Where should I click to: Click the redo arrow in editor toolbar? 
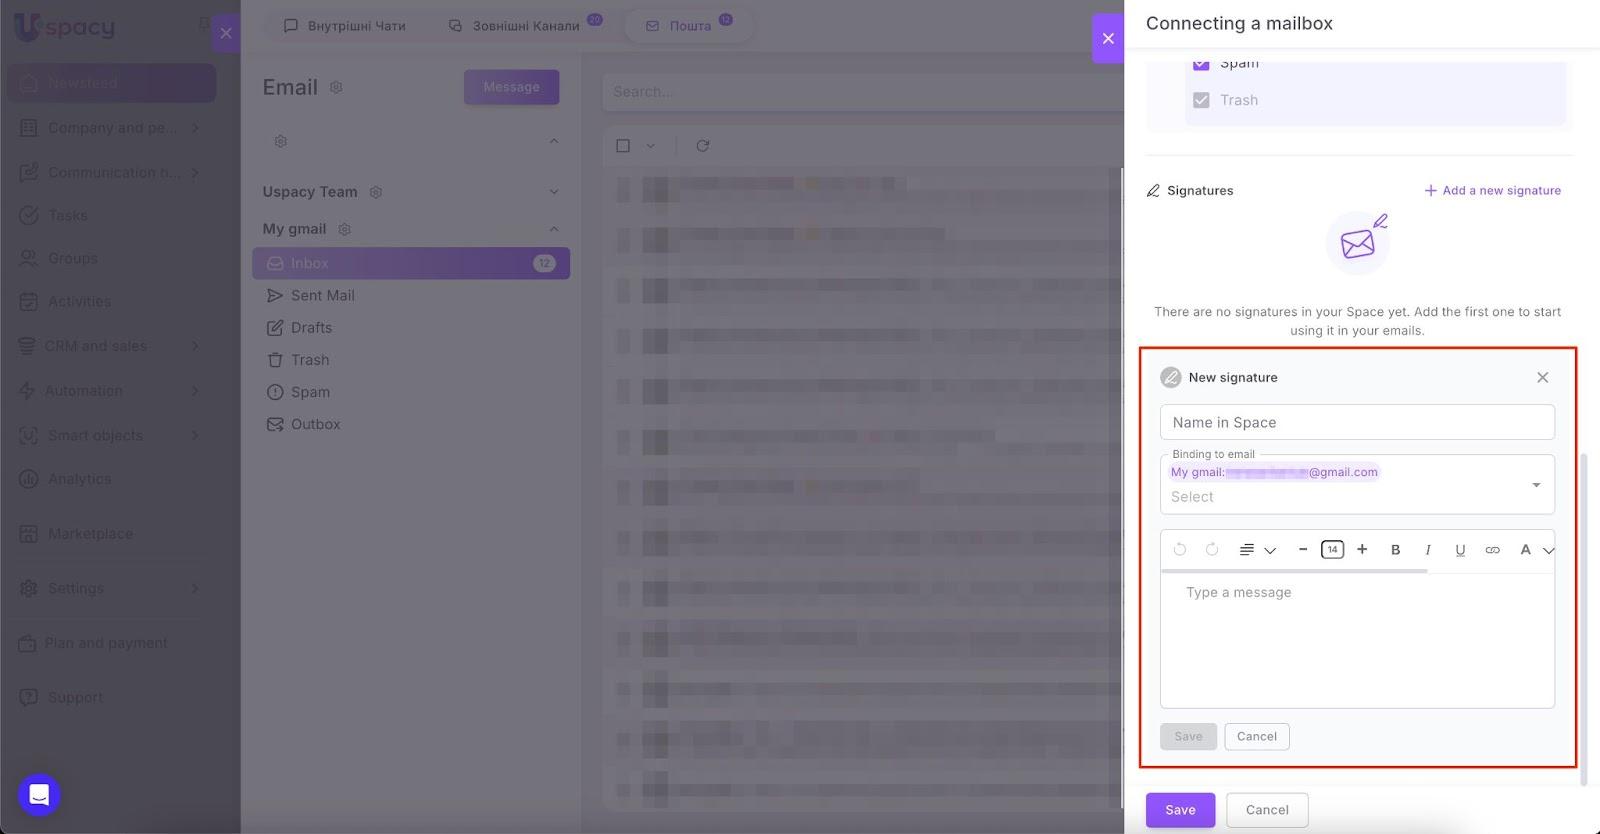click(1212, 550)
